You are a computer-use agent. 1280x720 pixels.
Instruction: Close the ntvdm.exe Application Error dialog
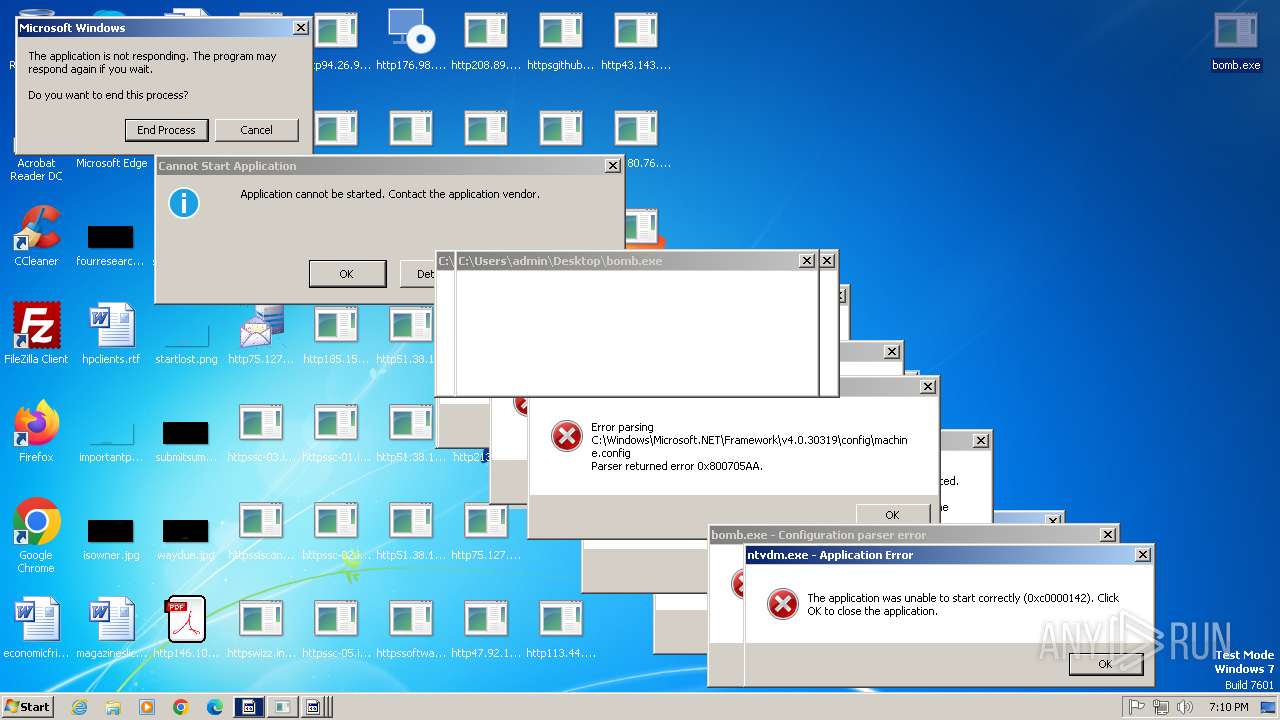(1142, 555)
